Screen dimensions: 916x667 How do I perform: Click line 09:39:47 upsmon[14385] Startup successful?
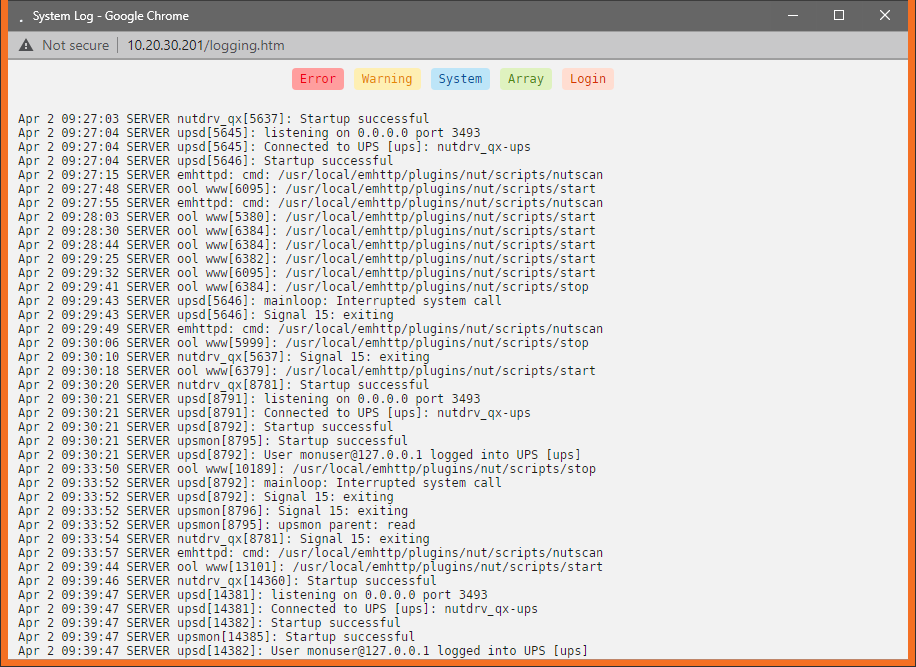point(216,637)
